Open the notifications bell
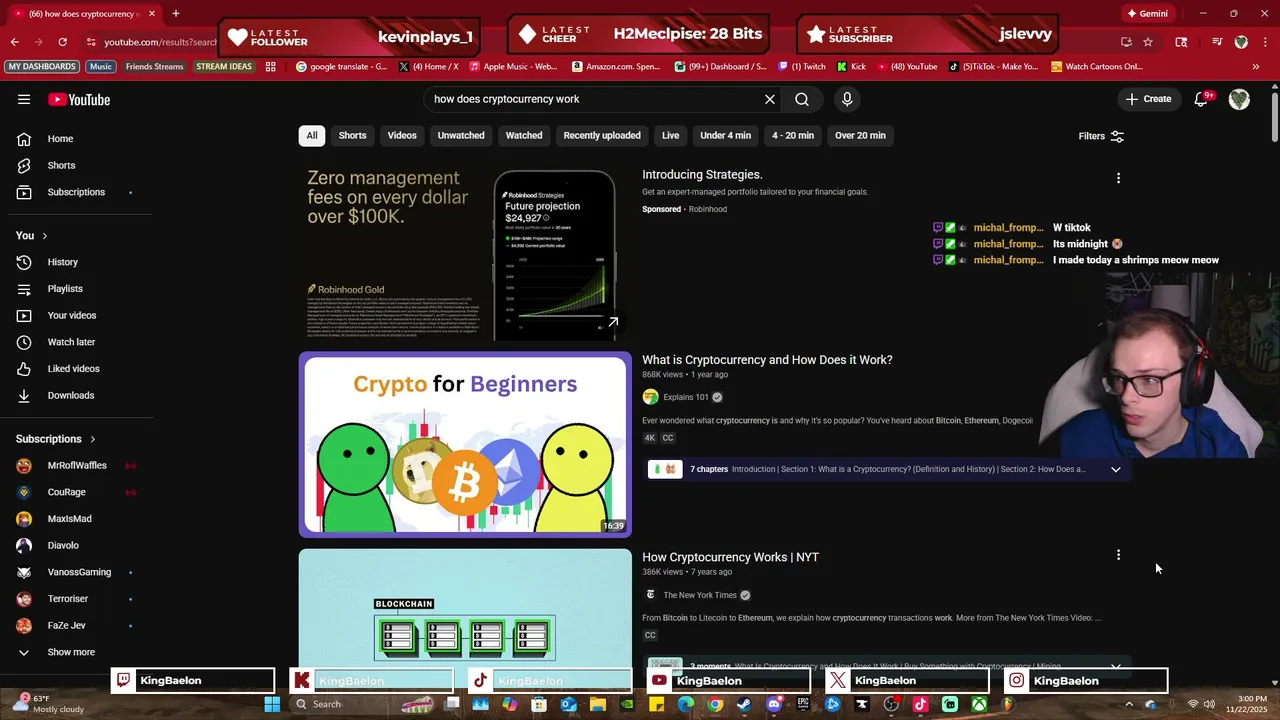 [x=1201, y=99]
